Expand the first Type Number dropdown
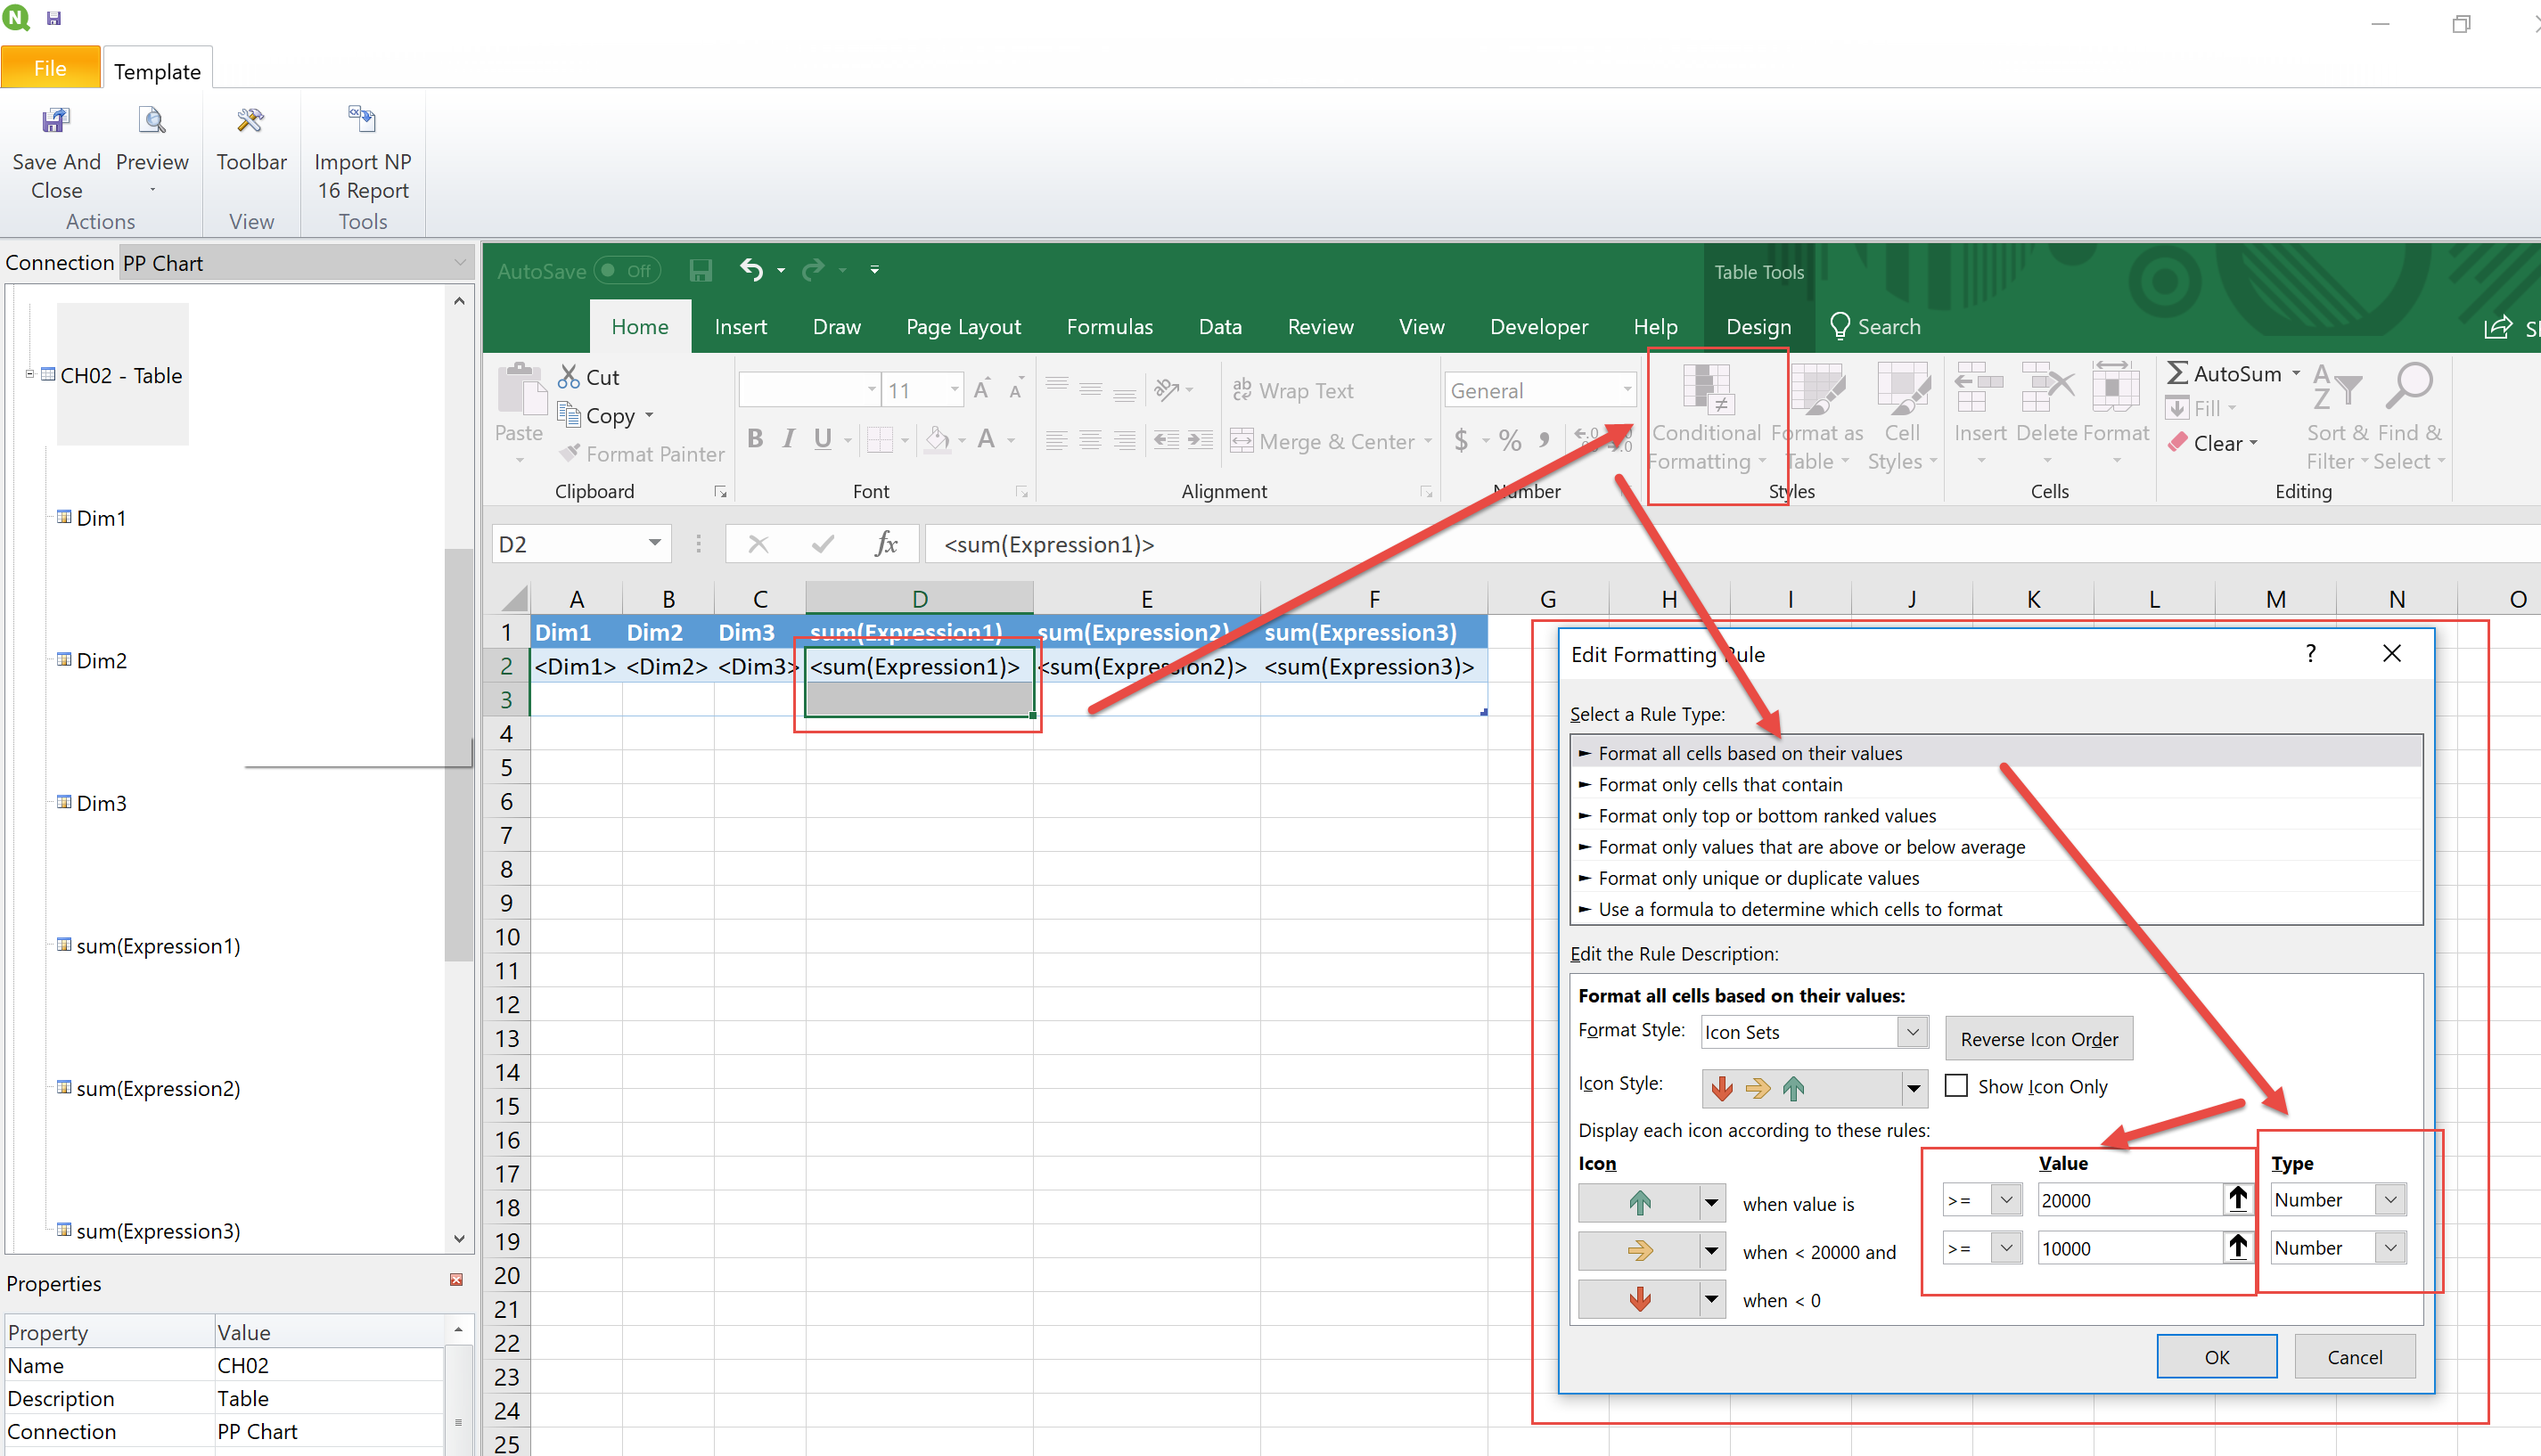Image resolution: width=2541 pixels, height=1456 pixels. pos(2390,1199)
